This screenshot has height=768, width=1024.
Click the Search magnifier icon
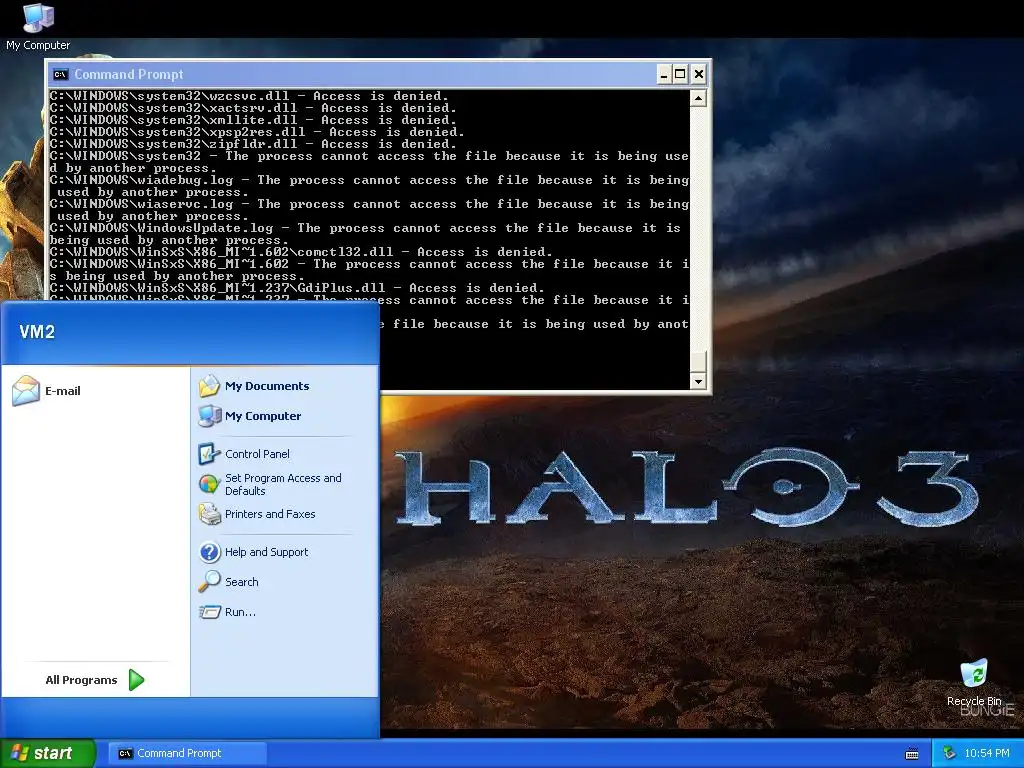pos(210,581)
